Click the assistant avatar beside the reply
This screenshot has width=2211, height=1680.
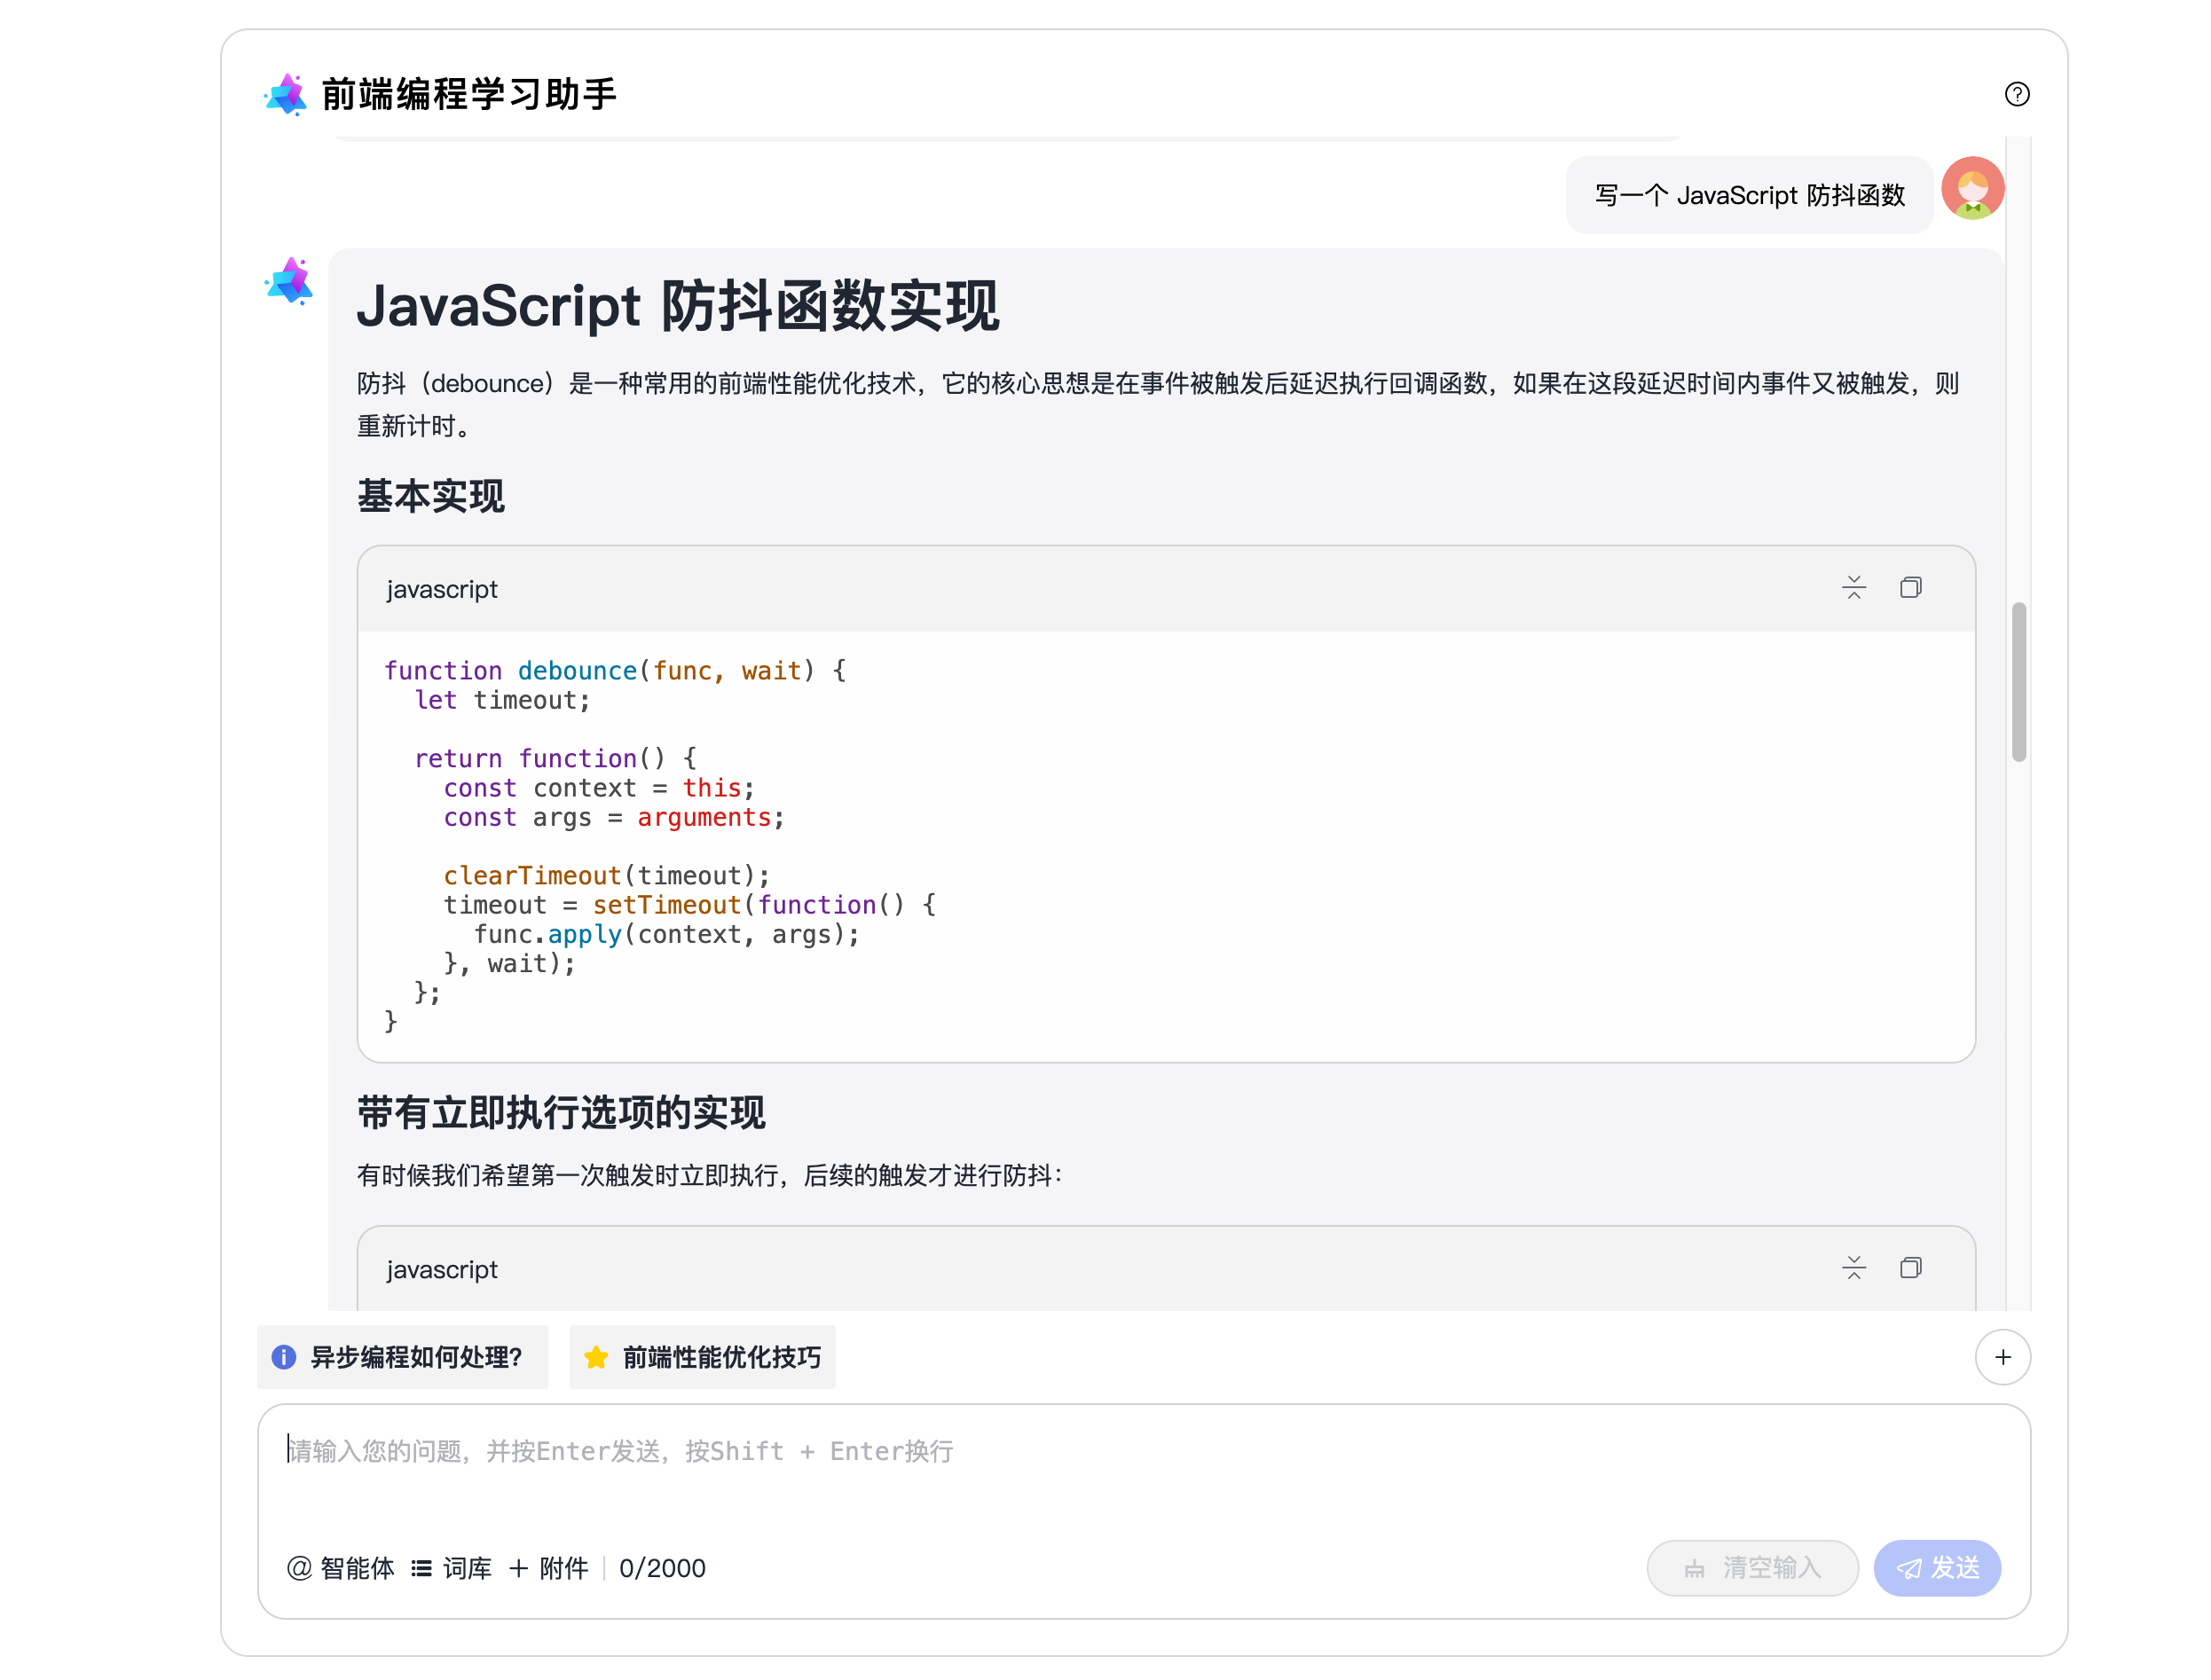pyautogui.click(x=289, y=281)
